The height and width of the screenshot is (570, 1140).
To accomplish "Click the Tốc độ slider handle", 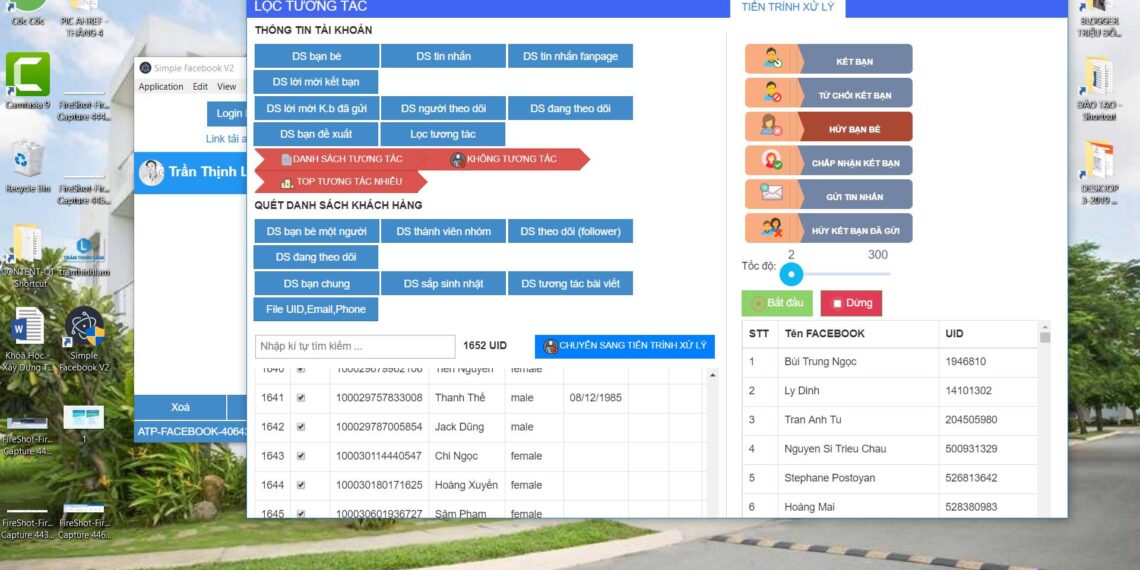I will (791, 274).
